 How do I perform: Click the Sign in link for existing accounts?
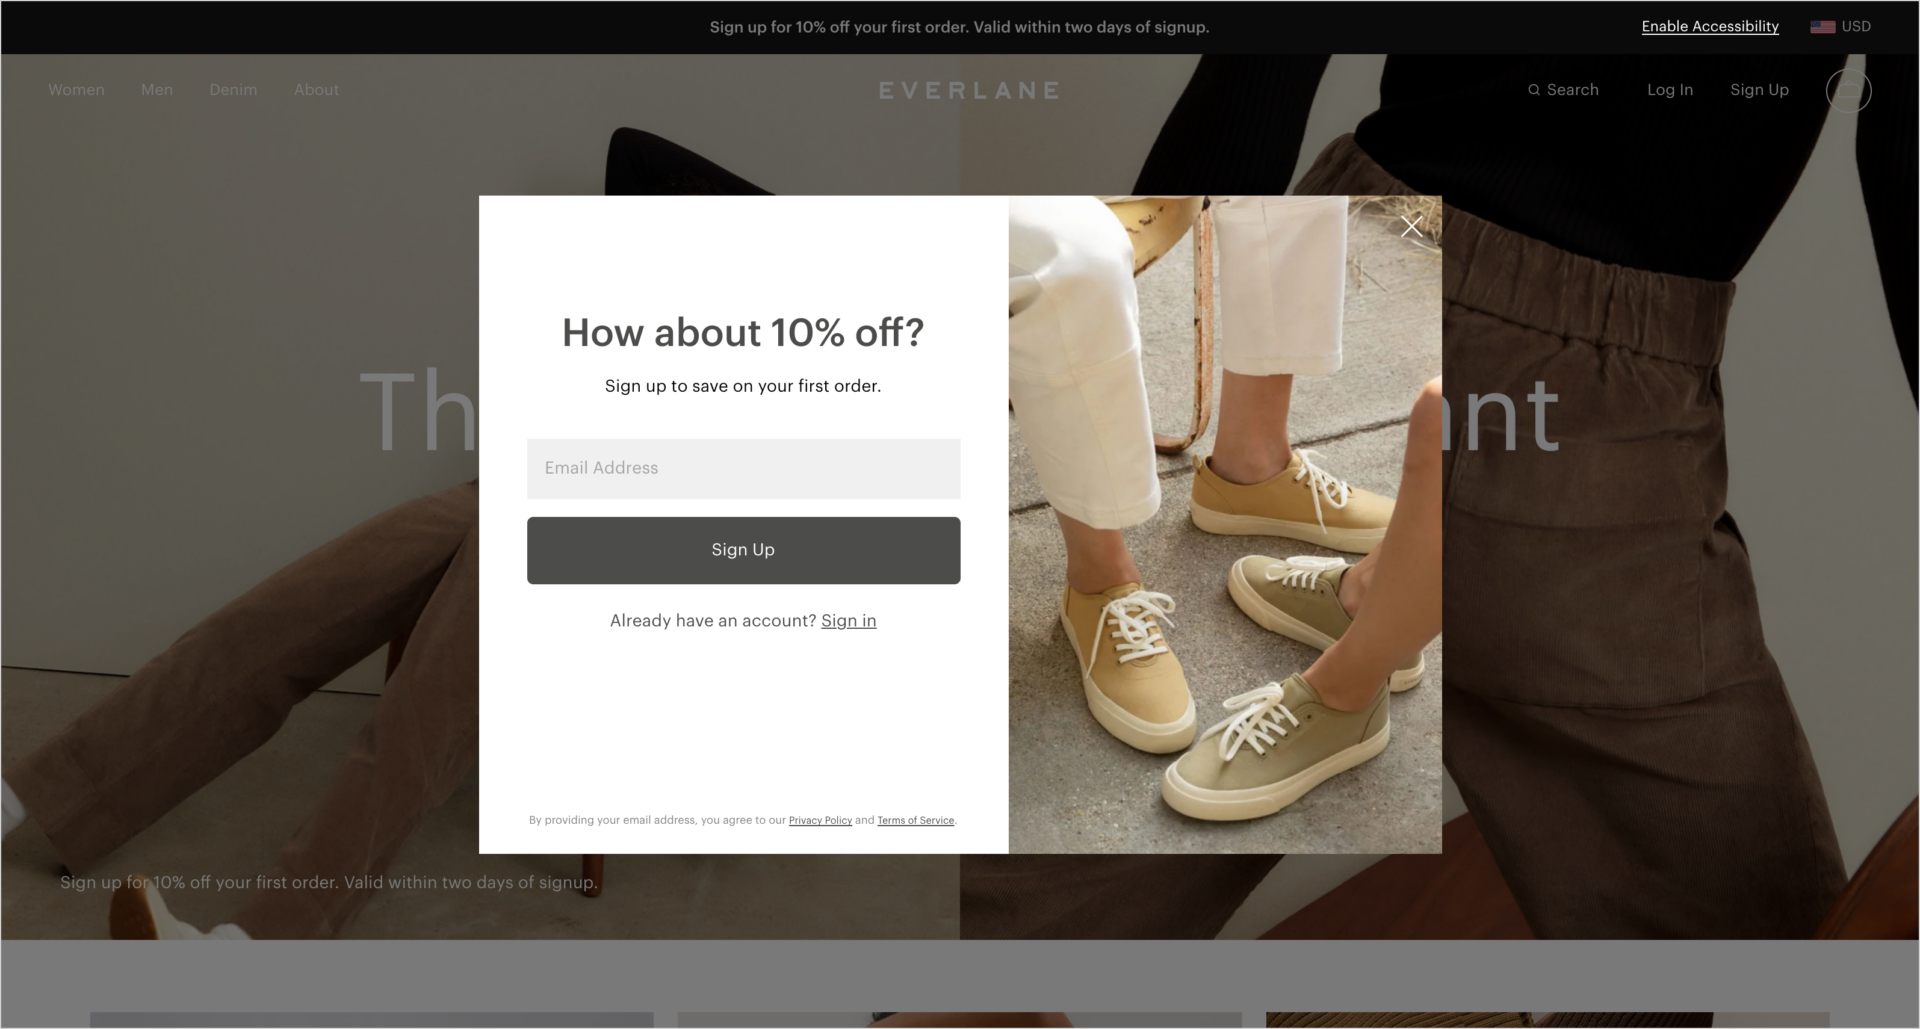tap(848, 620)
